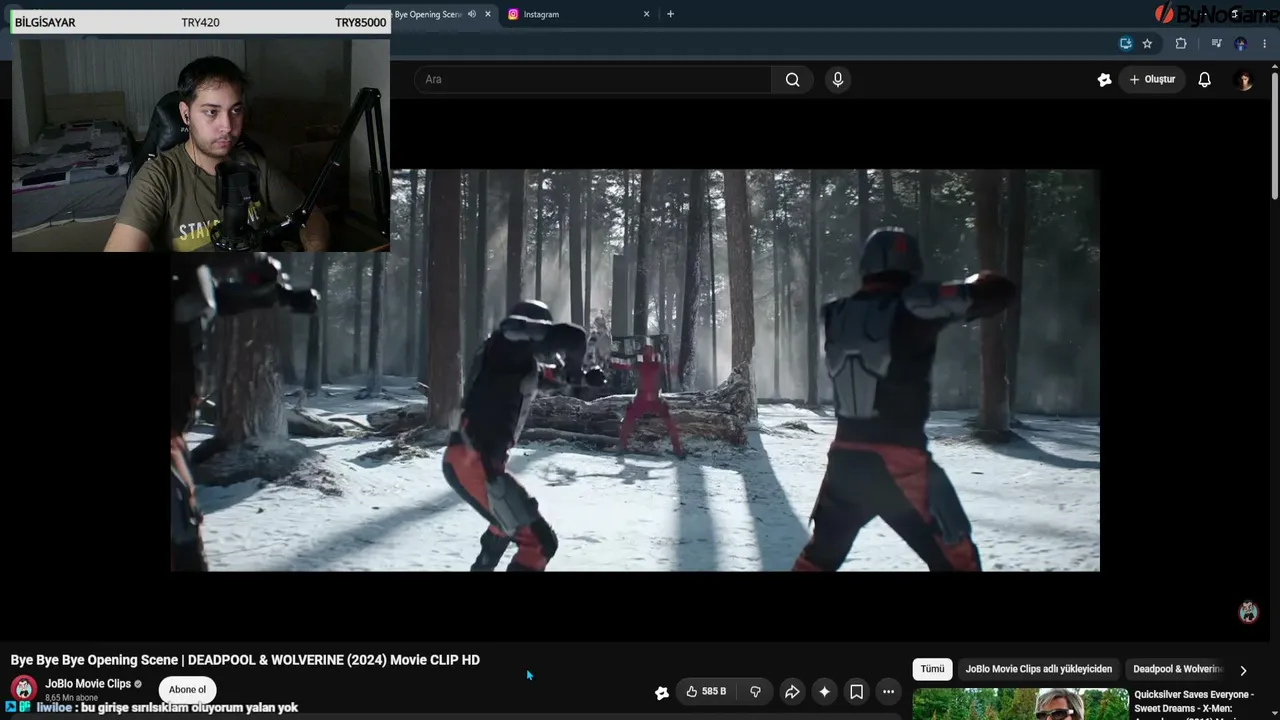Click the Deadpool video player
Viewport: 1280px width, 720px height.
coord(635,370)
